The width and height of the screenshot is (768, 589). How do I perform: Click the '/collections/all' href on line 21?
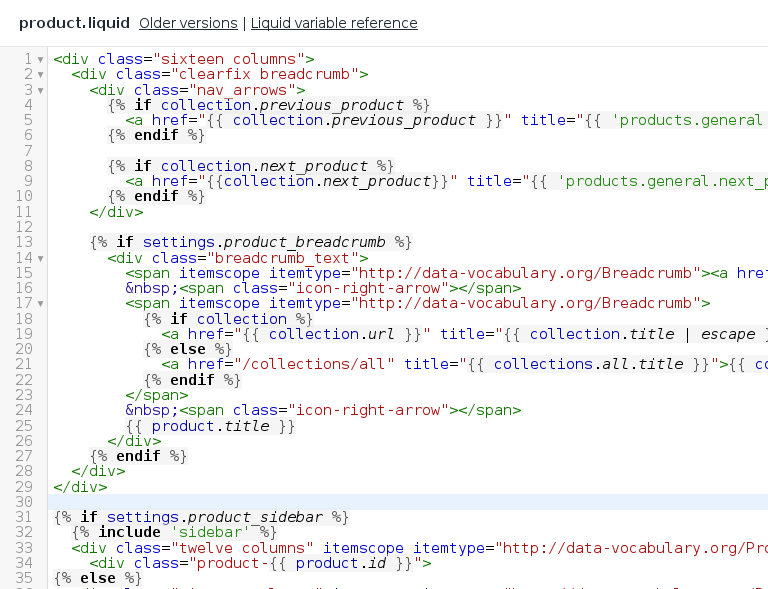(x=314, y=364)
